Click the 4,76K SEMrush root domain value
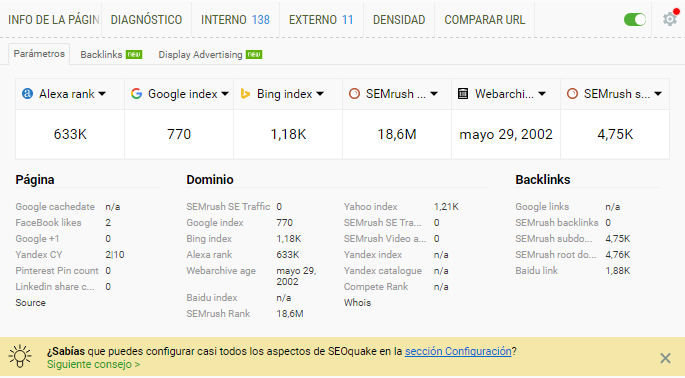This screenshot has height=378, width=685. click(x=618, y=255)
